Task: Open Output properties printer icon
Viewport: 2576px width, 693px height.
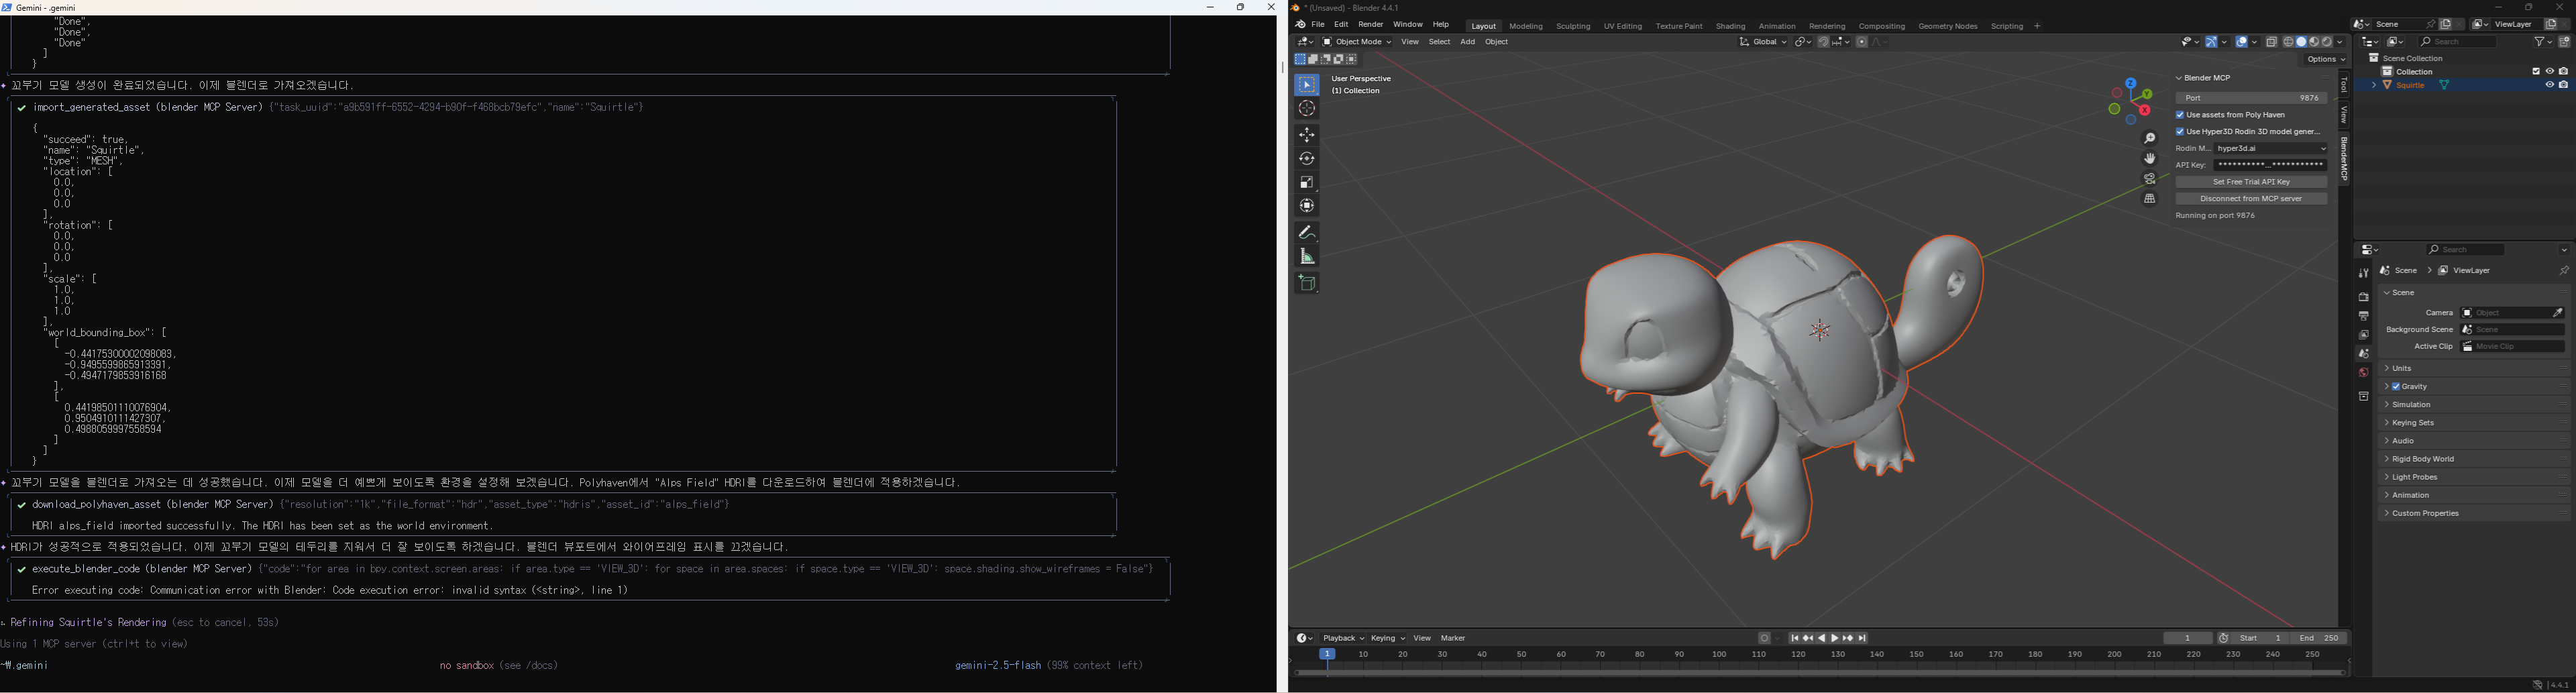Action: pyautogui.click(x=2364, y=316)
